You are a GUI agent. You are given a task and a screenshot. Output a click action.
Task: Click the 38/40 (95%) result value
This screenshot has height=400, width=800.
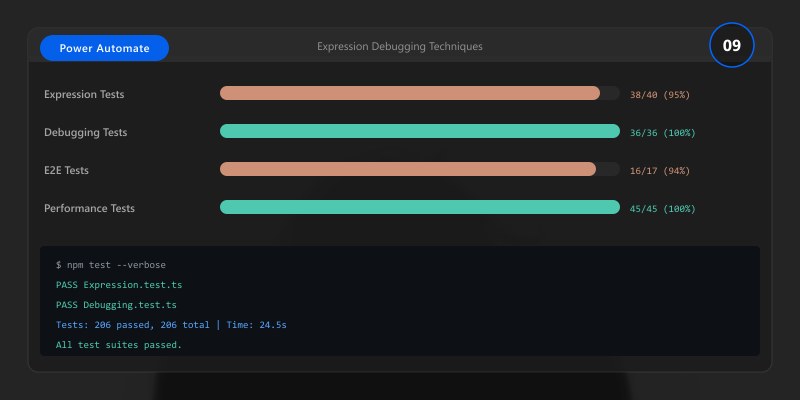point(660,95)
